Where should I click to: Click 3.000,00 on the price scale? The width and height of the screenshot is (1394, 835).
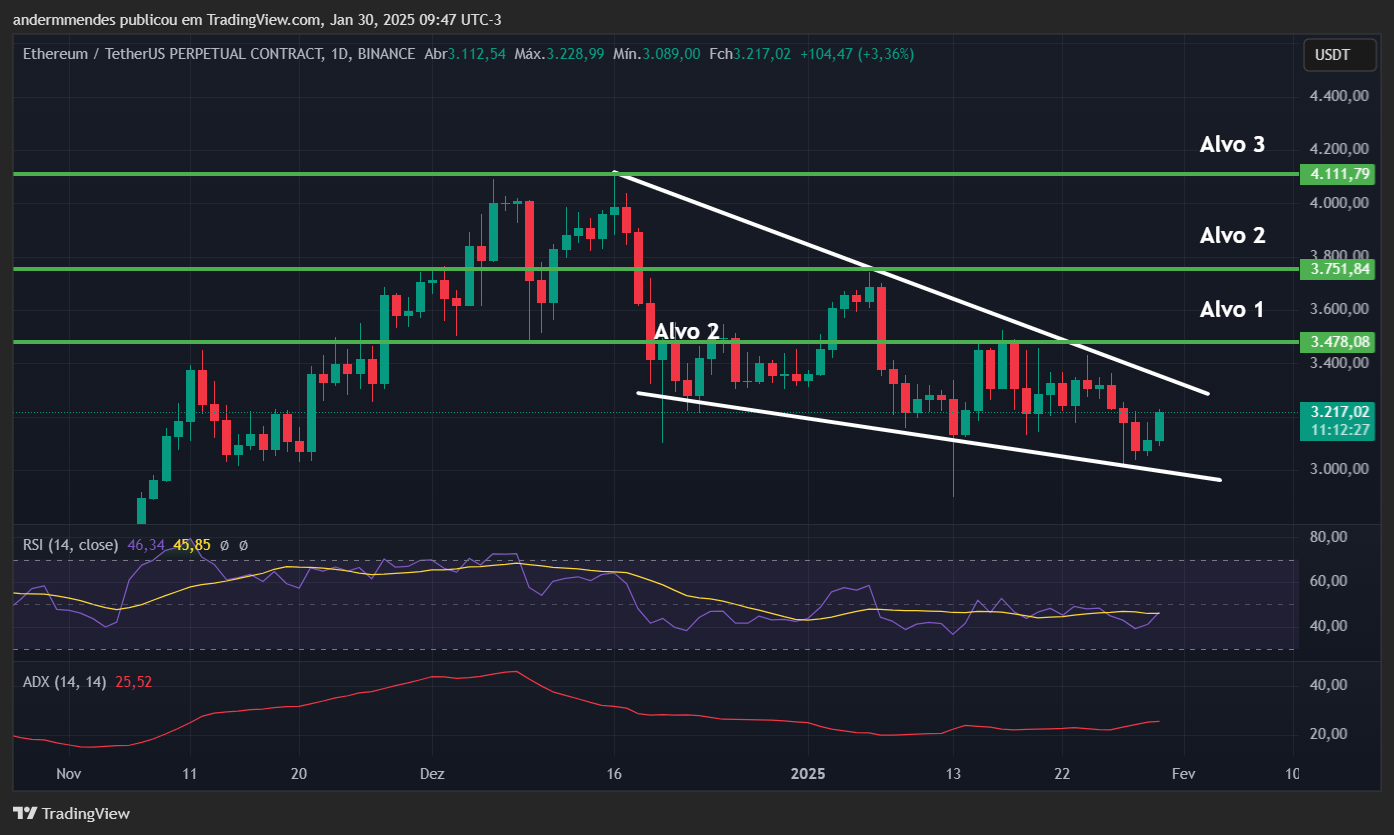pyautogui.click(x=1340, y=469)
